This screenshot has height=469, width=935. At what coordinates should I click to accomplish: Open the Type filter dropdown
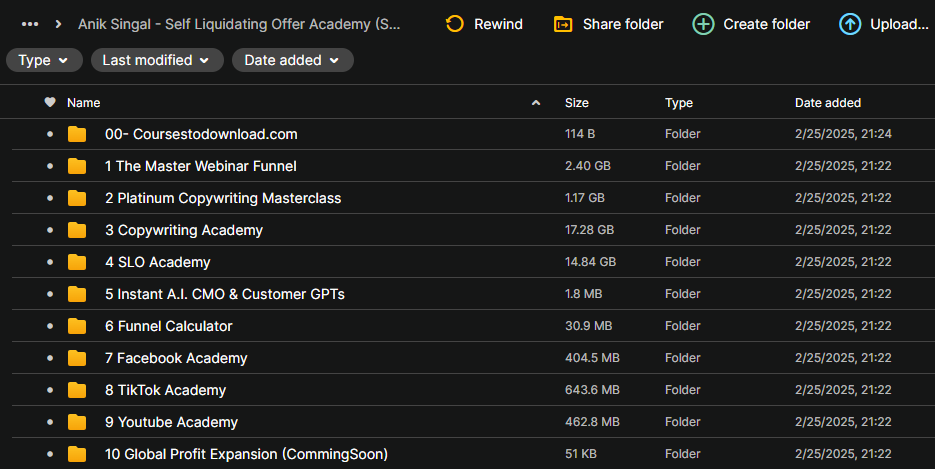point(44,60)
